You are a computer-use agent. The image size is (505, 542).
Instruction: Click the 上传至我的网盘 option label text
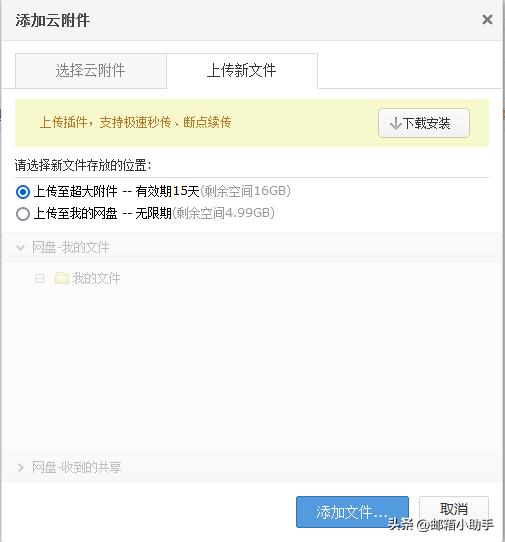click(76, 213)
